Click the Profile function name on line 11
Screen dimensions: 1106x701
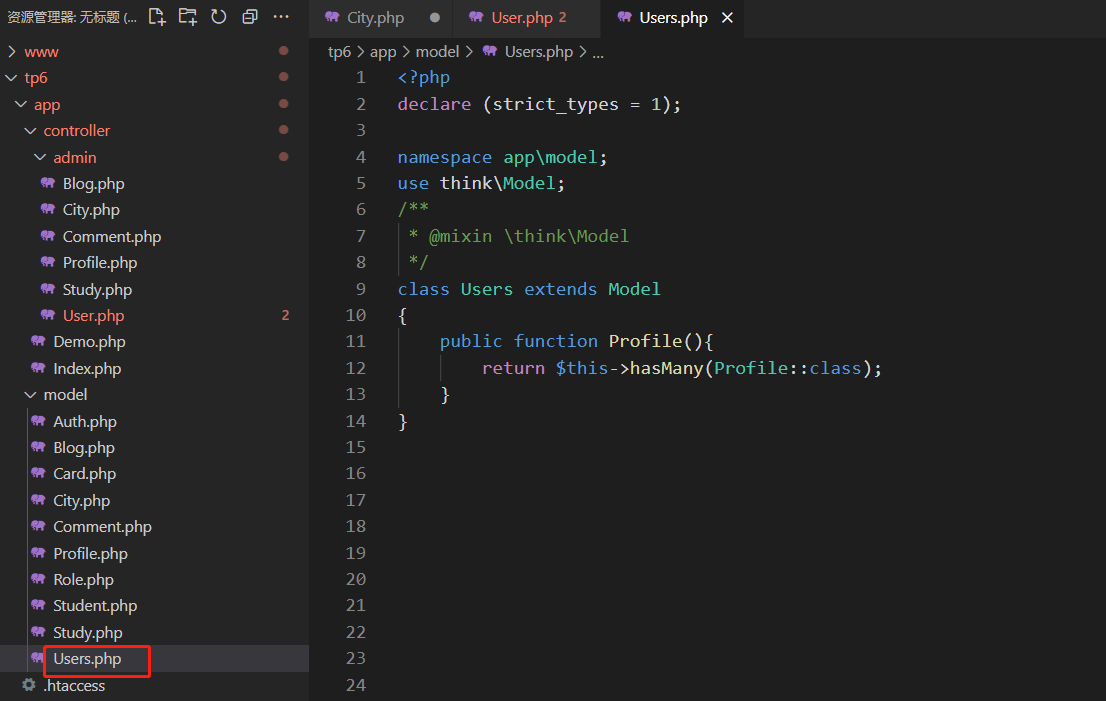point(645,341)
